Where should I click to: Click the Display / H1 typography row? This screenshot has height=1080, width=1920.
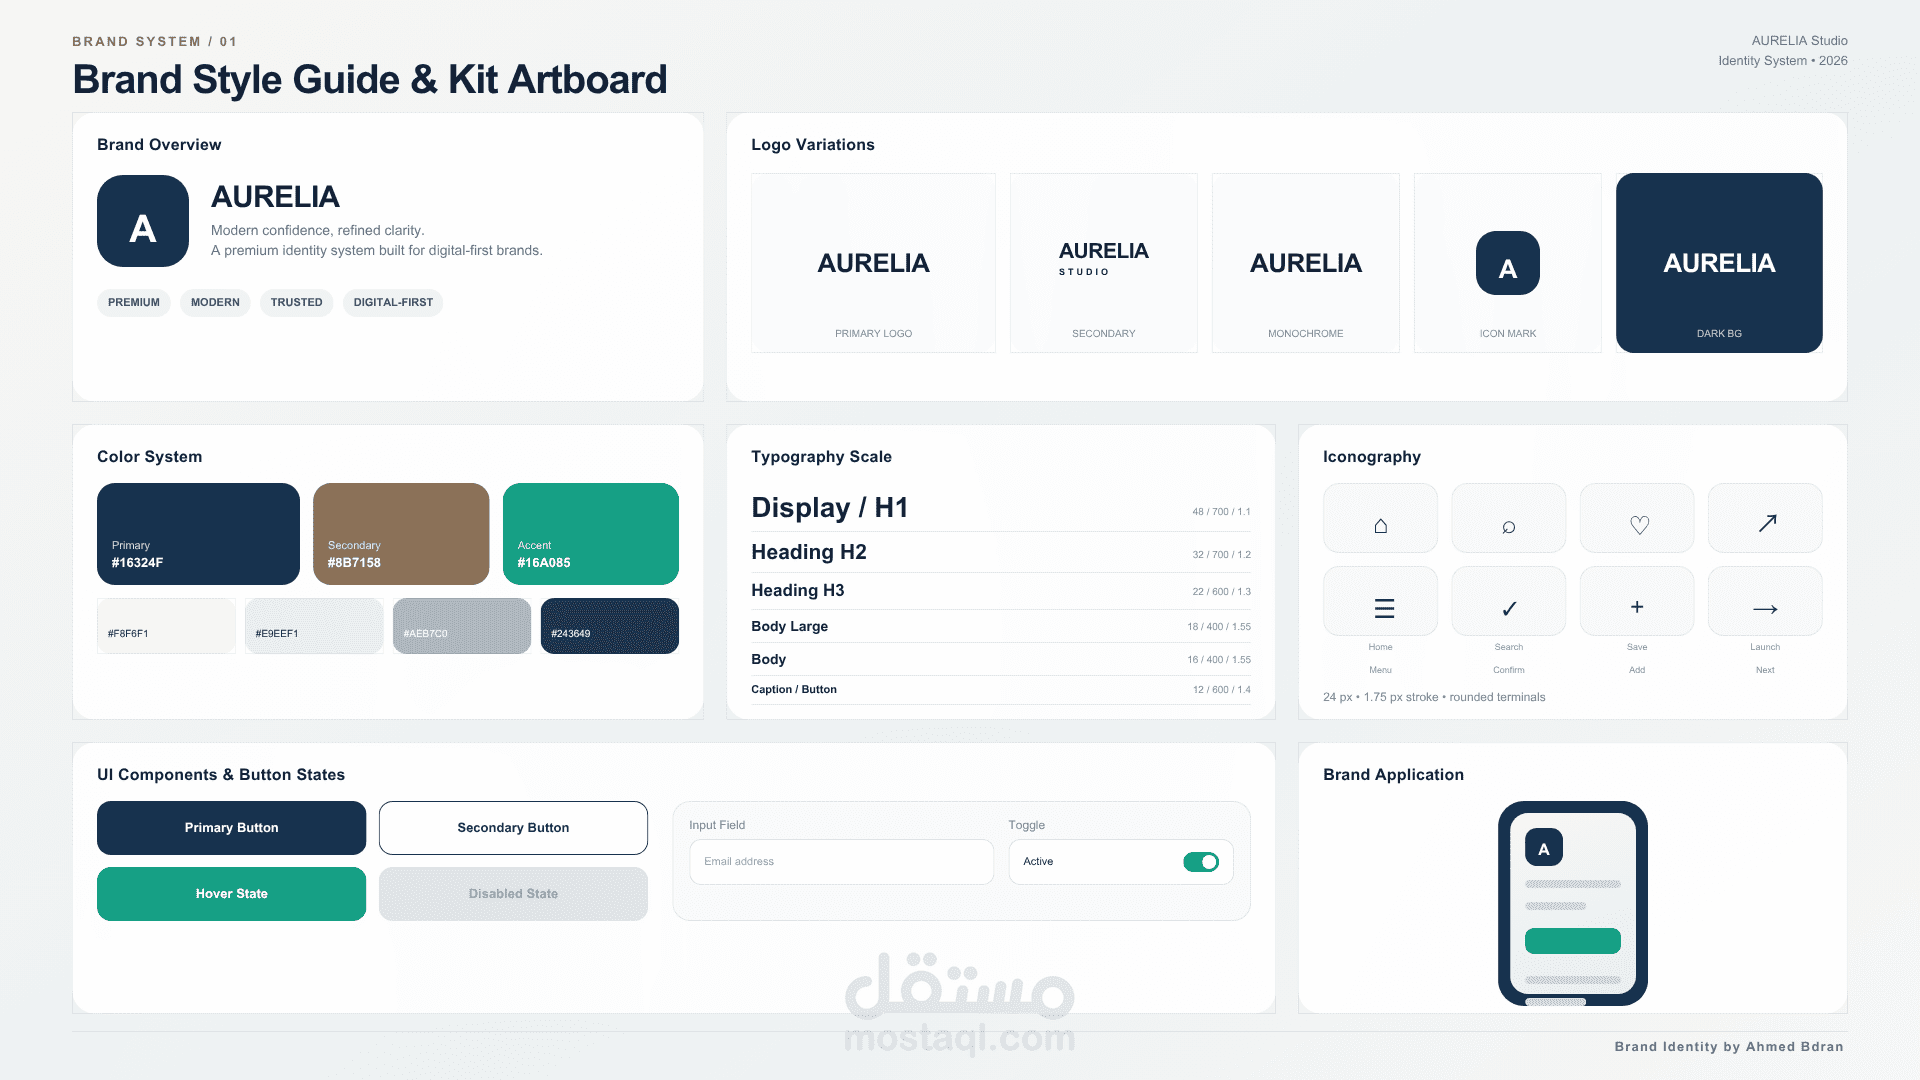point(1001,508)
